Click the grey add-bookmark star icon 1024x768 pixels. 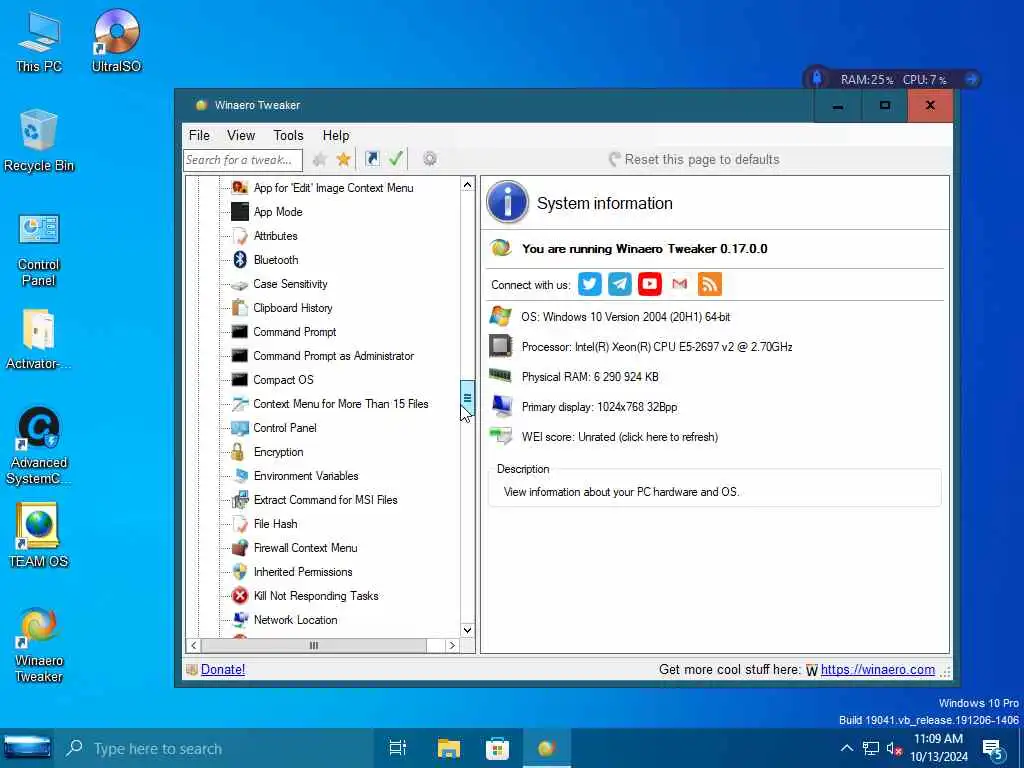pos(319,159)
